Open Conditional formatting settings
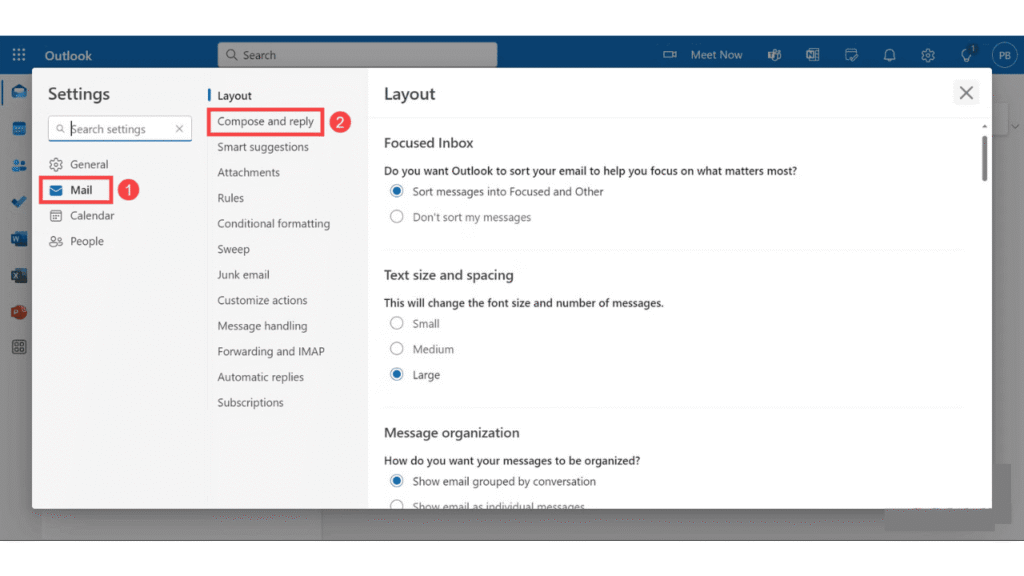 point(274,223)
